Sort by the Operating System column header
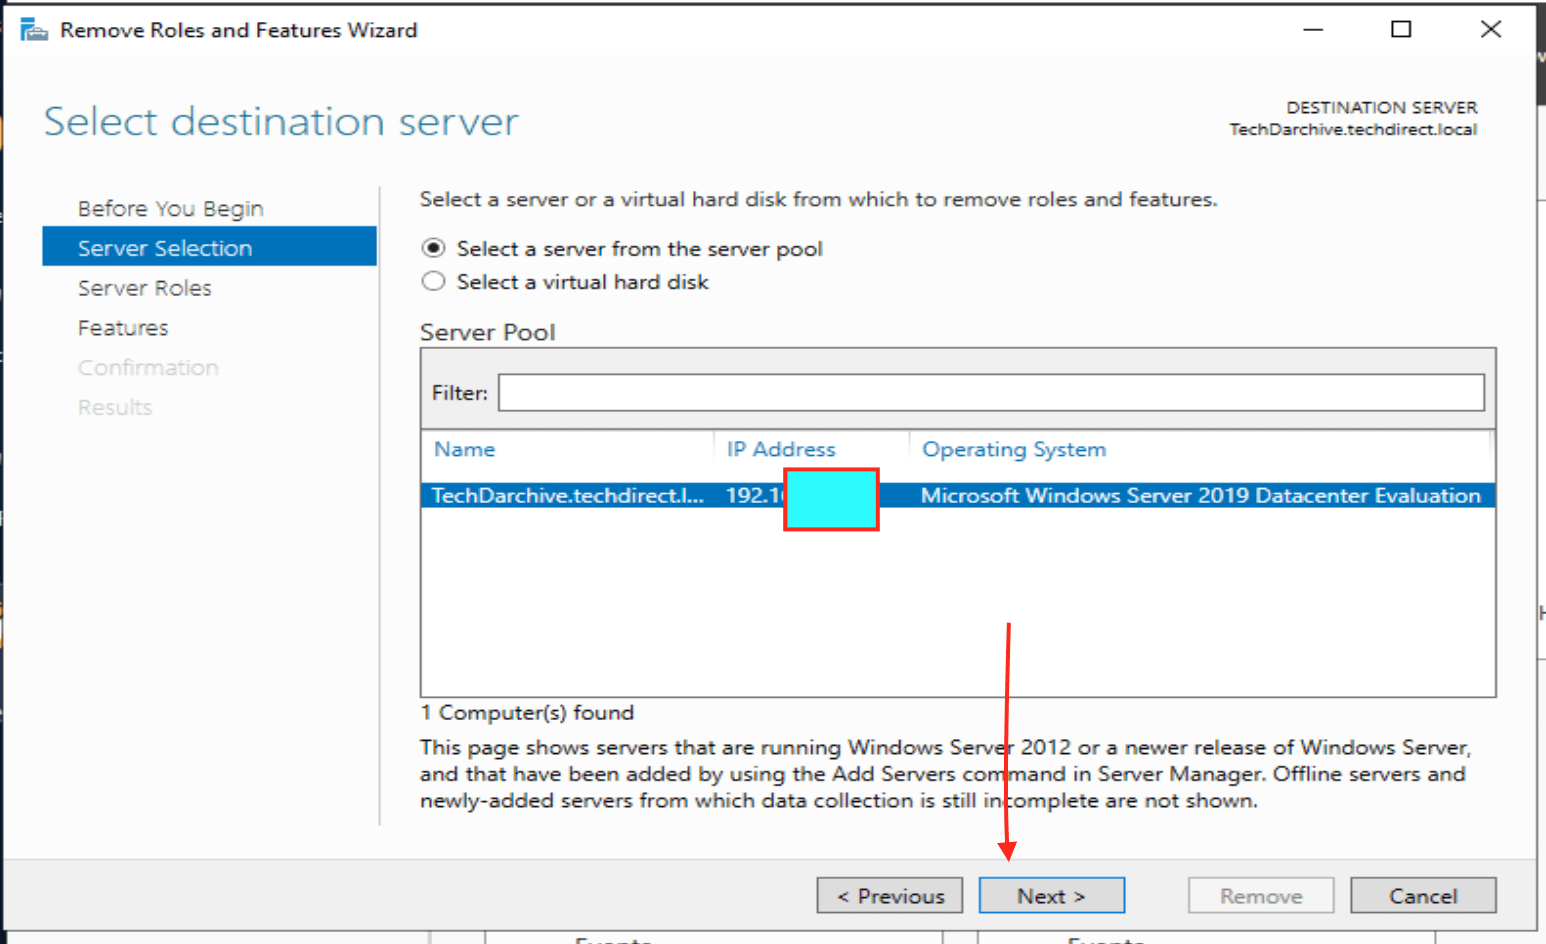The height and width of the screenshot is (944, 1546). (x=1013, y=450)
